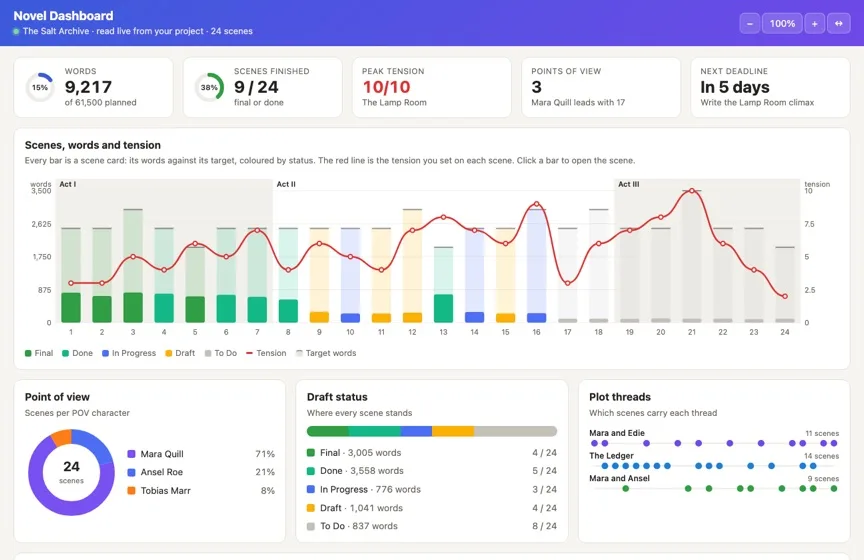Toggle the Tension line legend entry
This screenshot has width=864, height=560.
[x=266, y=353]
